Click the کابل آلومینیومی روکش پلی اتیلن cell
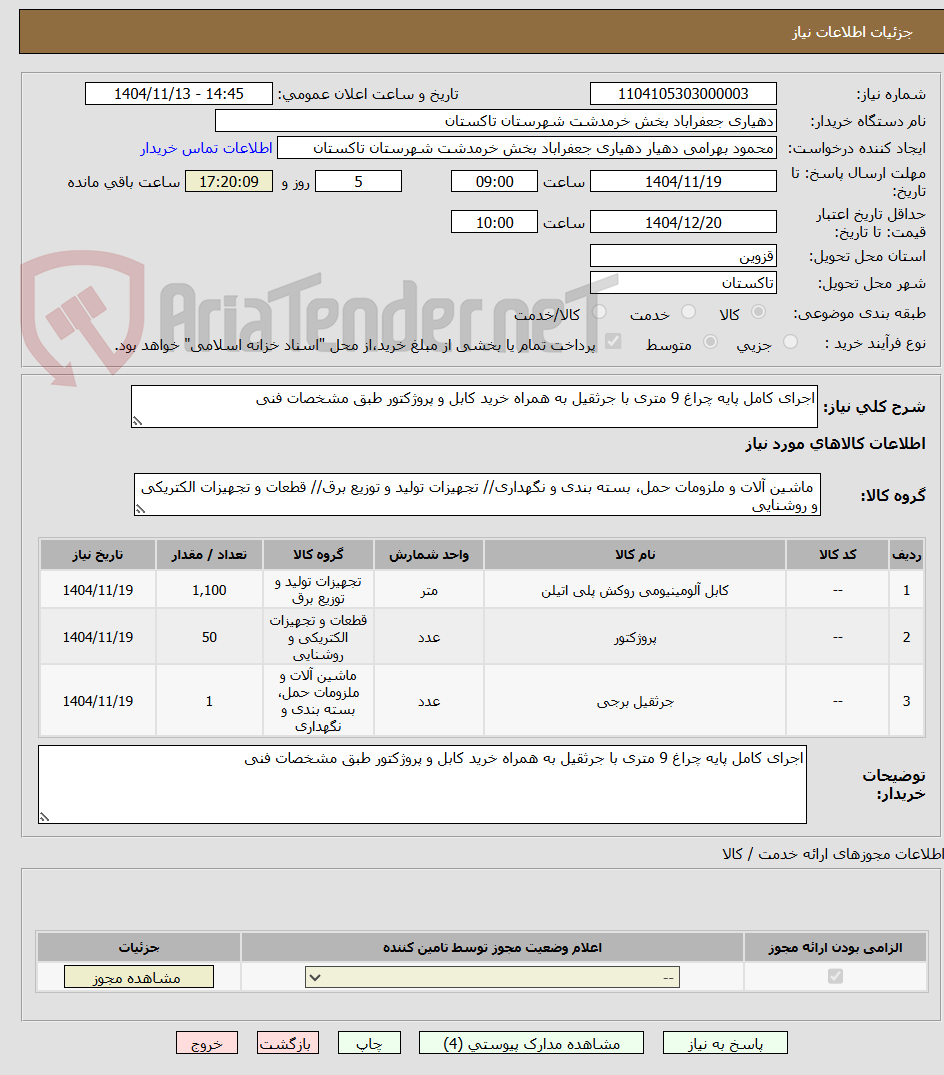Image resolution: width=944 pixels, height=1075 pixels. 635,590
